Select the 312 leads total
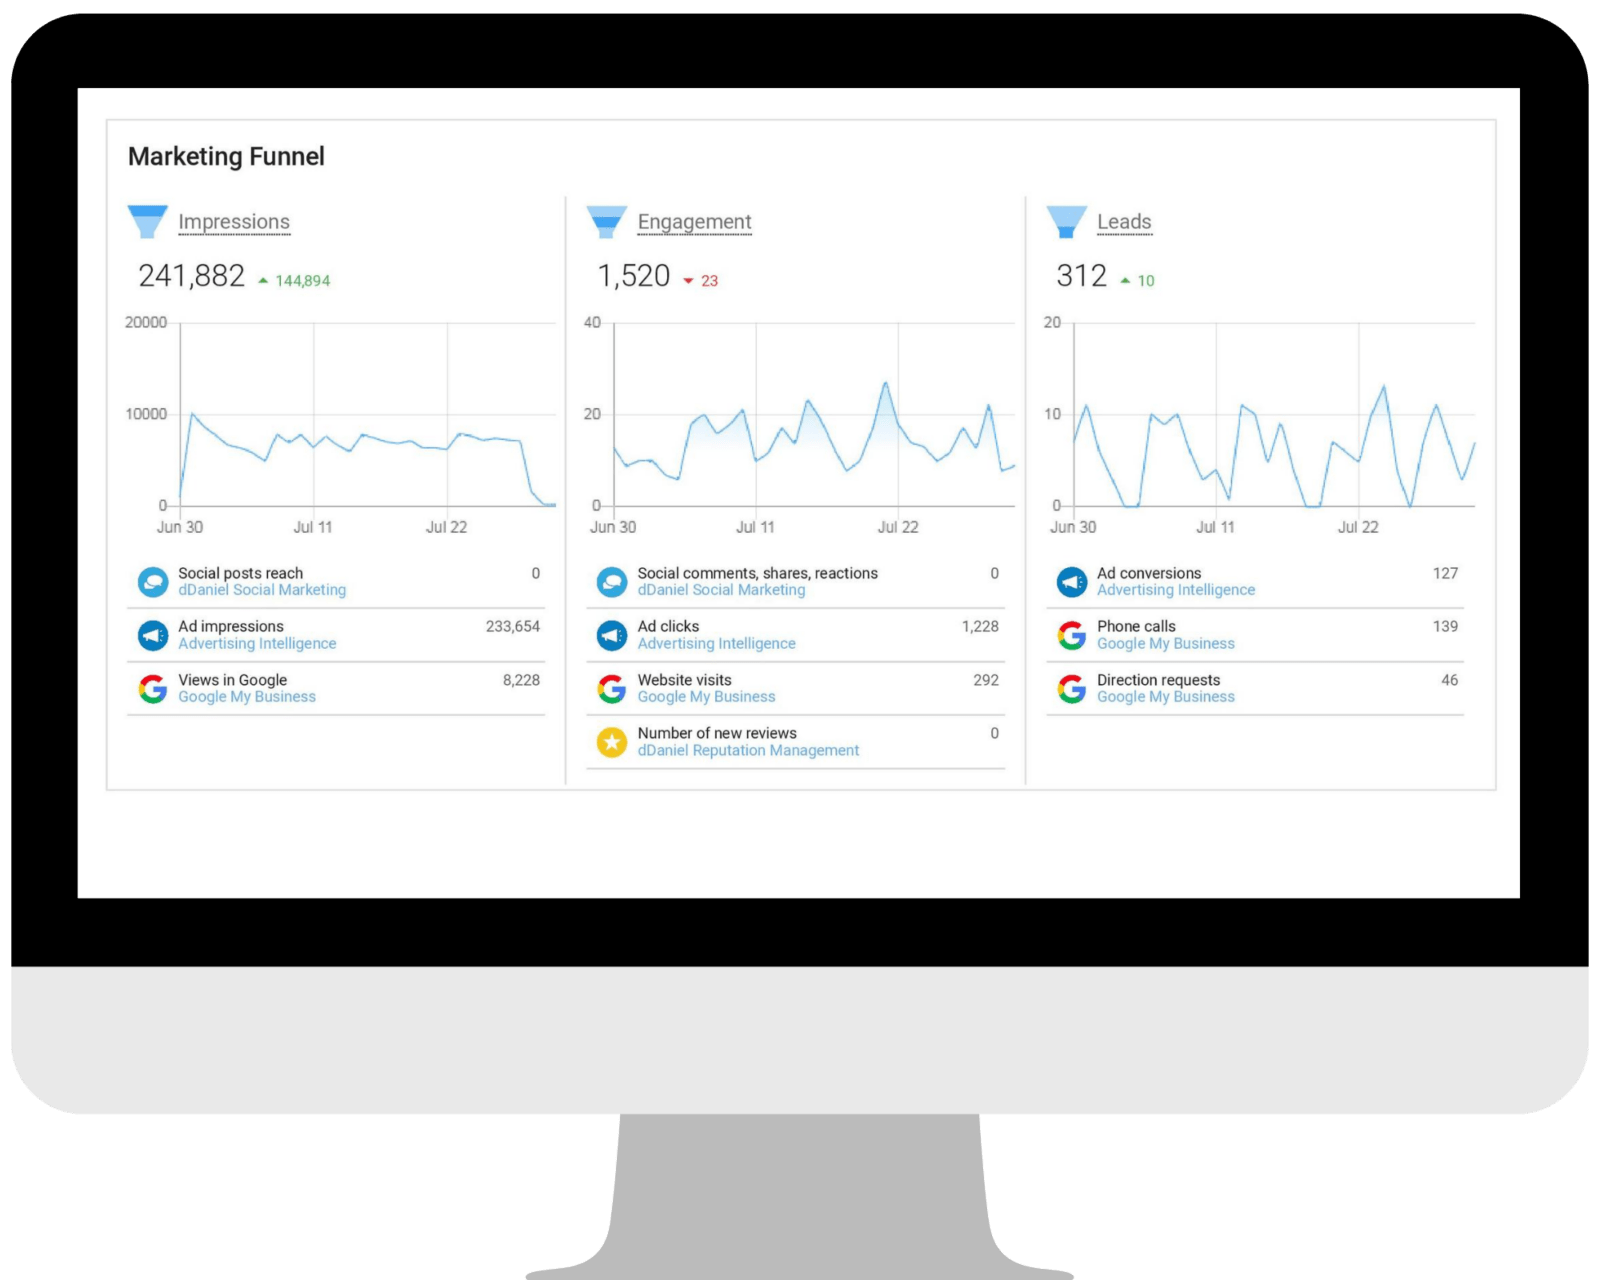The image size is (1600, 1280). pos(1081,276)
